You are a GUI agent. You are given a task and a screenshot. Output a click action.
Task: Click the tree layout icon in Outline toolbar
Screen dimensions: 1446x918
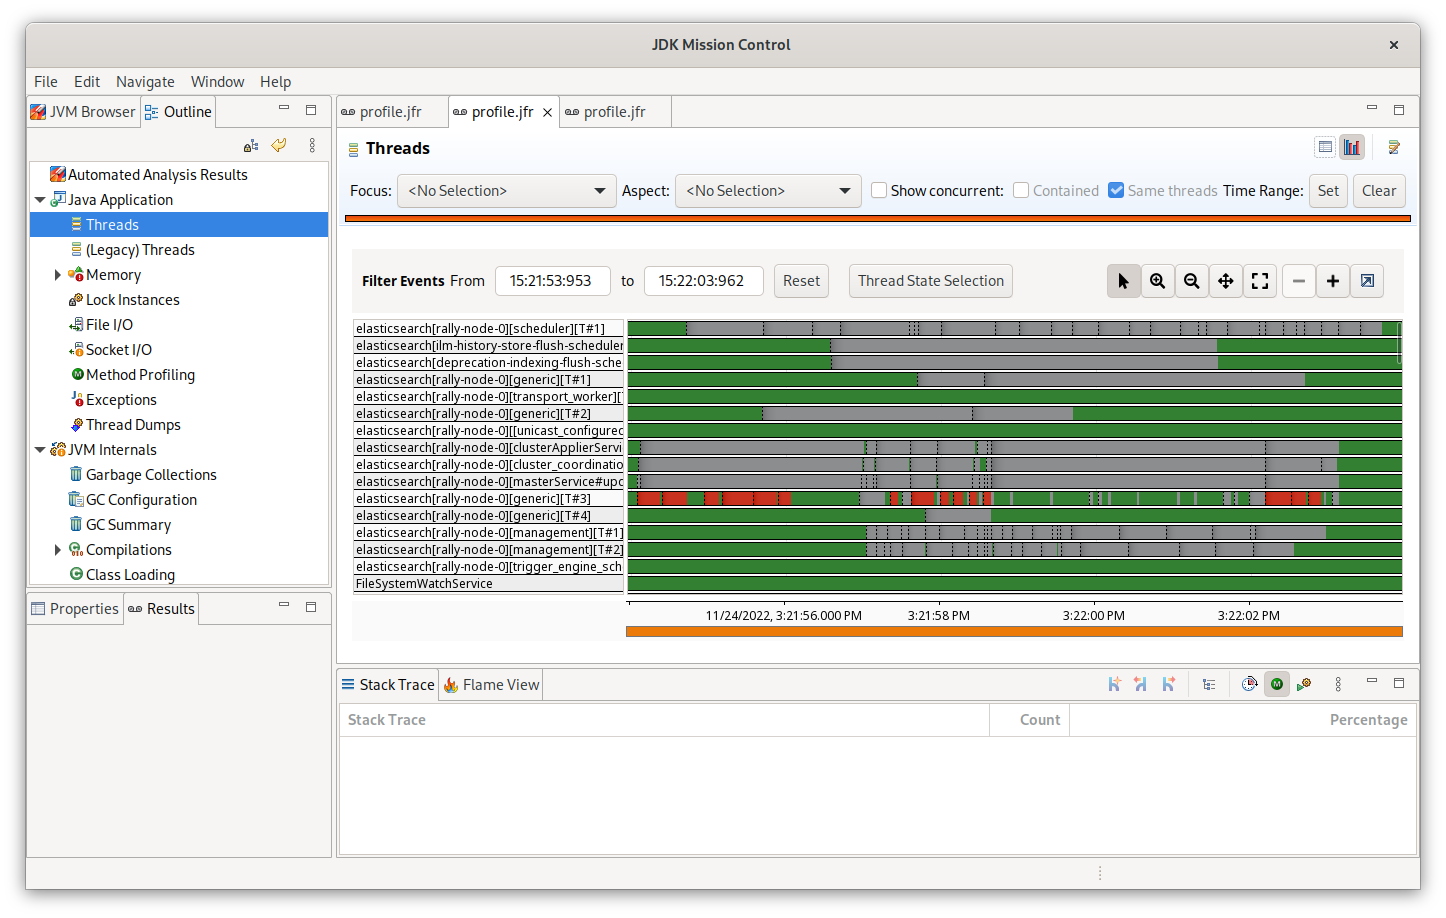[251, 145]
